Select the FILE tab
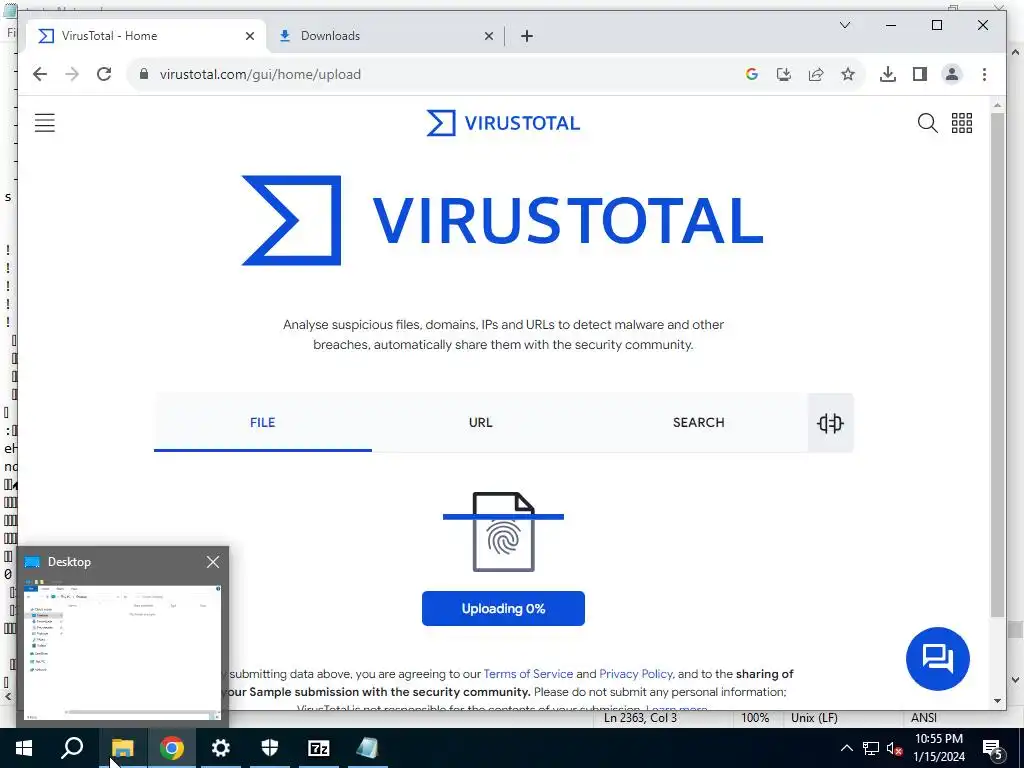Viewport: 1024px width, 768px height. [x=263, y=423]
